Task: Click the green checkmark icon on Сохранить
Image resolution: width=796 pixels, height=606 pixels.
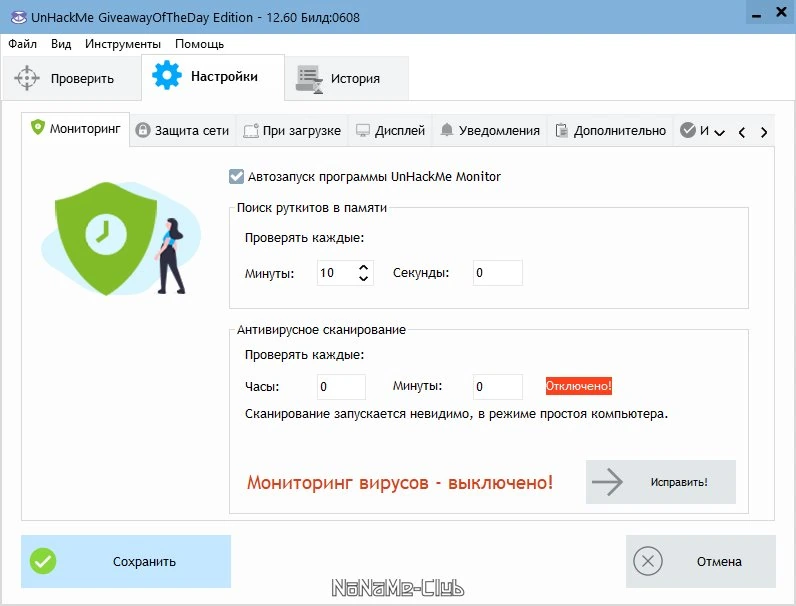Action: coord(43,561)
